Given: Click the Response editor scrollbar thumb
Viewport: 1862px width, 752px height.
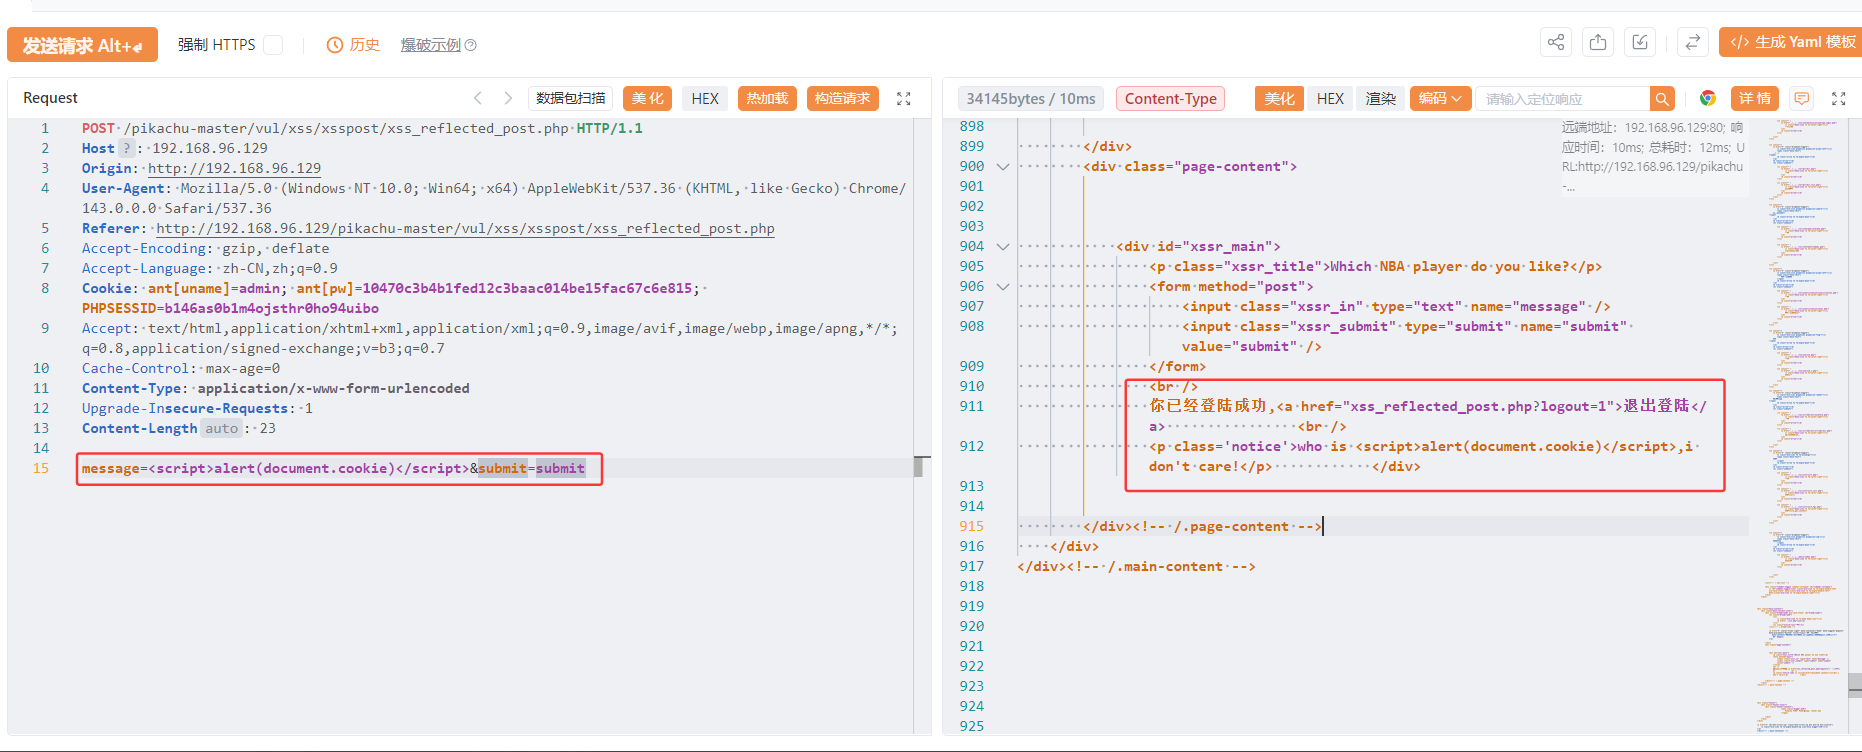Looking at the screenshot, I should tap(1855, 684).
